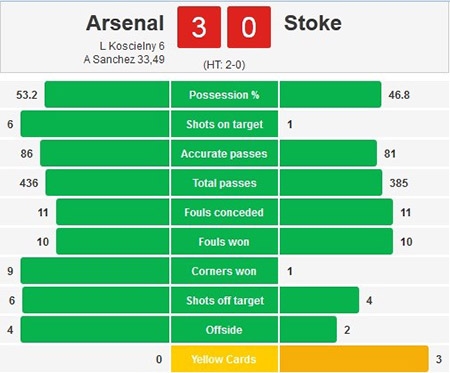Click the Accurate passes label

pos(224,153)
